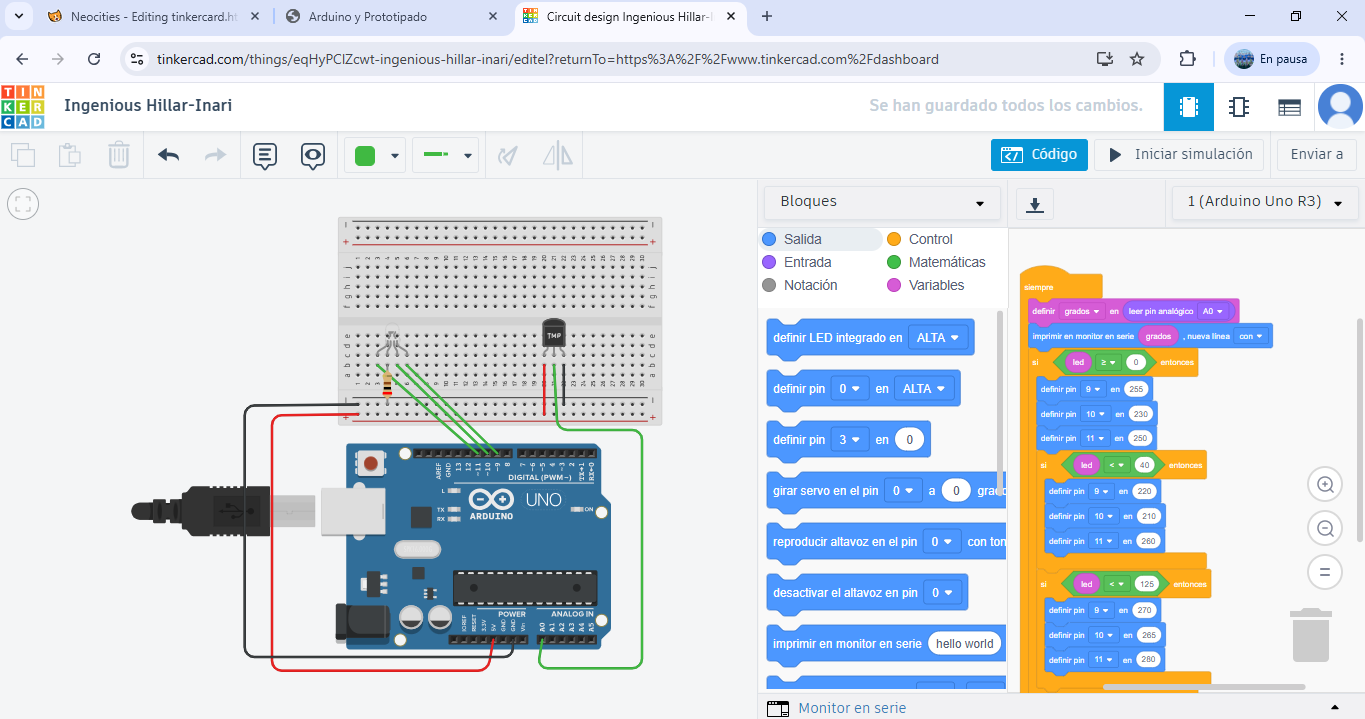The height and width of the screenshot is (719, 1365).
Task: Click the rotate icon in toolbar
Action: click(509, 155)
